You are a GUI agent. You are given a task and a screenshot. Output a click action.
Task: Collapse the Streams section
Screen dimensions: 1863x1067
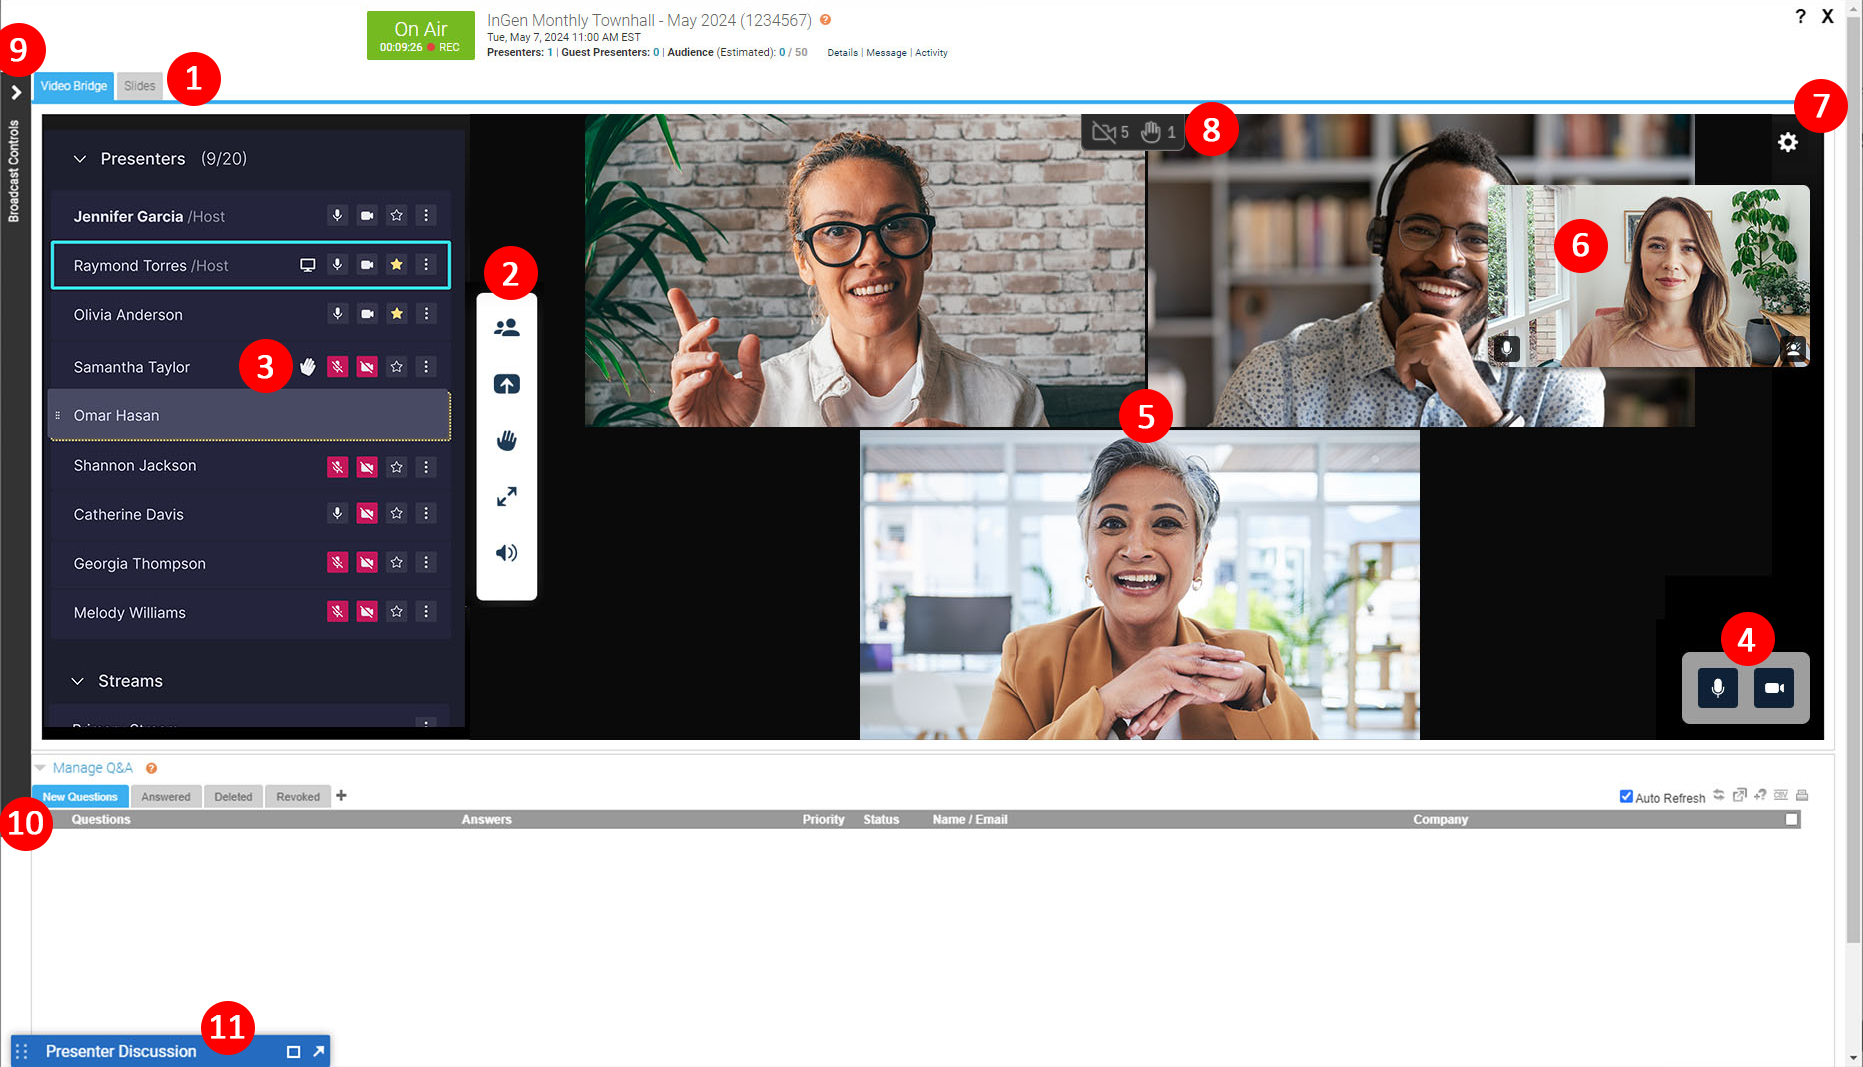coord(77,681)
